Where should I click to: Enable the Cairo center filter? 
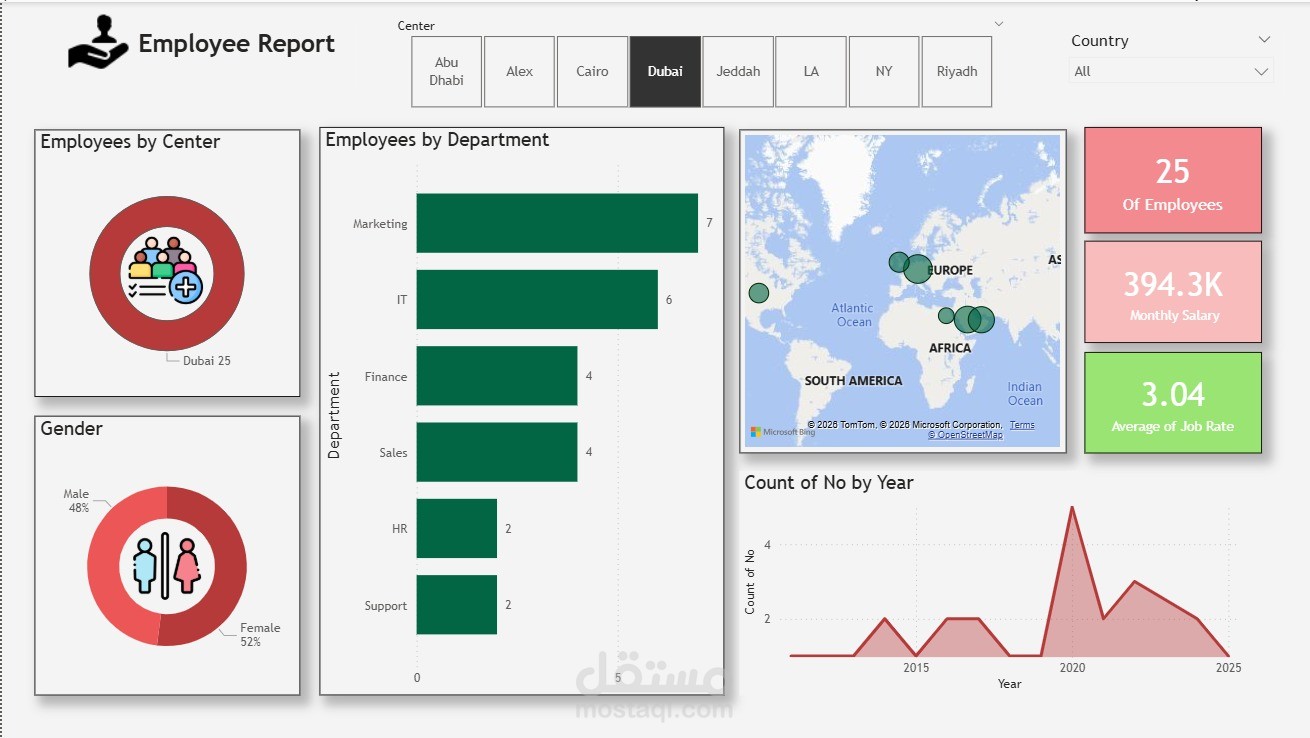pos(592,71)
